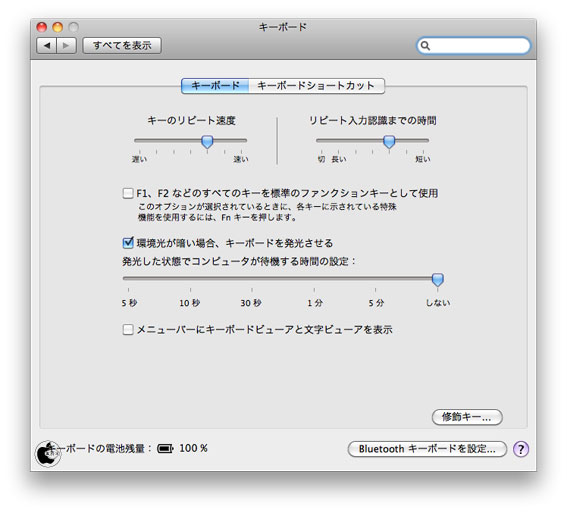
Task: Click Bluetooth キーボードを設定 button
Action: (427, 449)
